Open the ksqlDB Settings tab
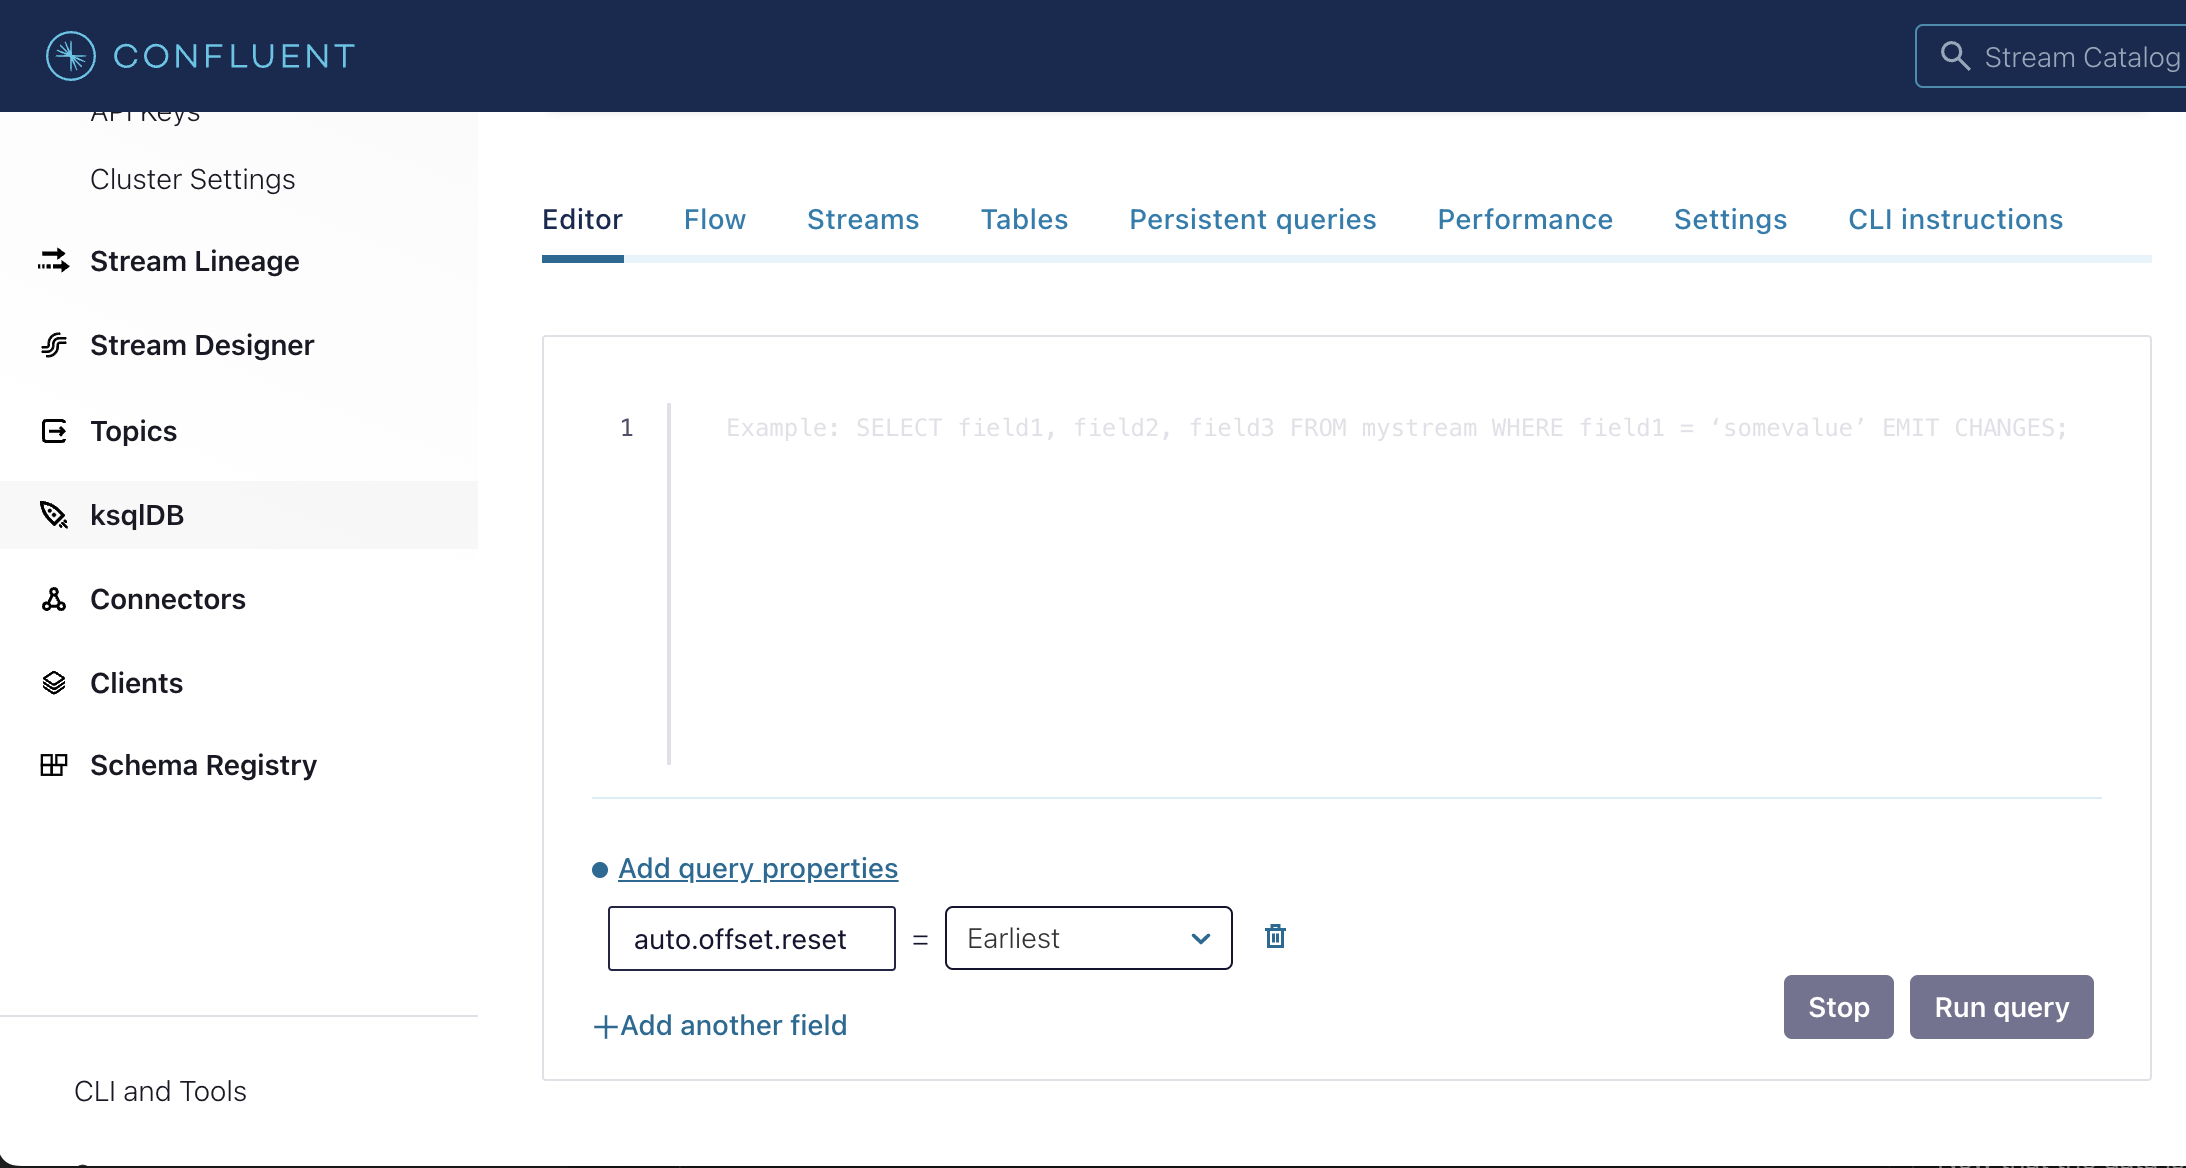The image size is (2186, 1168). click(1730, 219)
